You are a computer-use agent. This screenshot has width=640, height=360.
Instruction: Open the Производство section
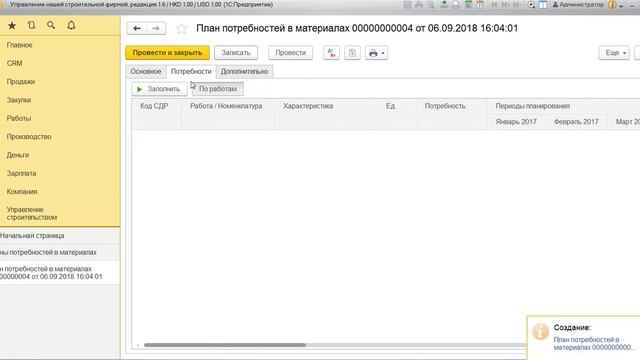(x=29, y=137)
